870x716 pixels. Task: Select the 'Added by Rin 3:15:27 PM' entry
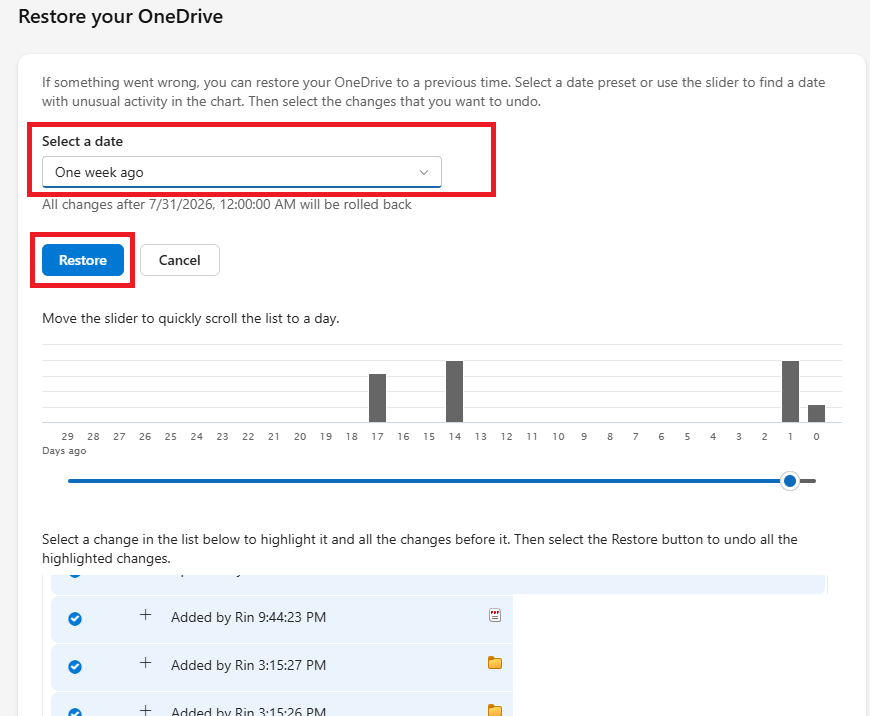pos(282,667)
